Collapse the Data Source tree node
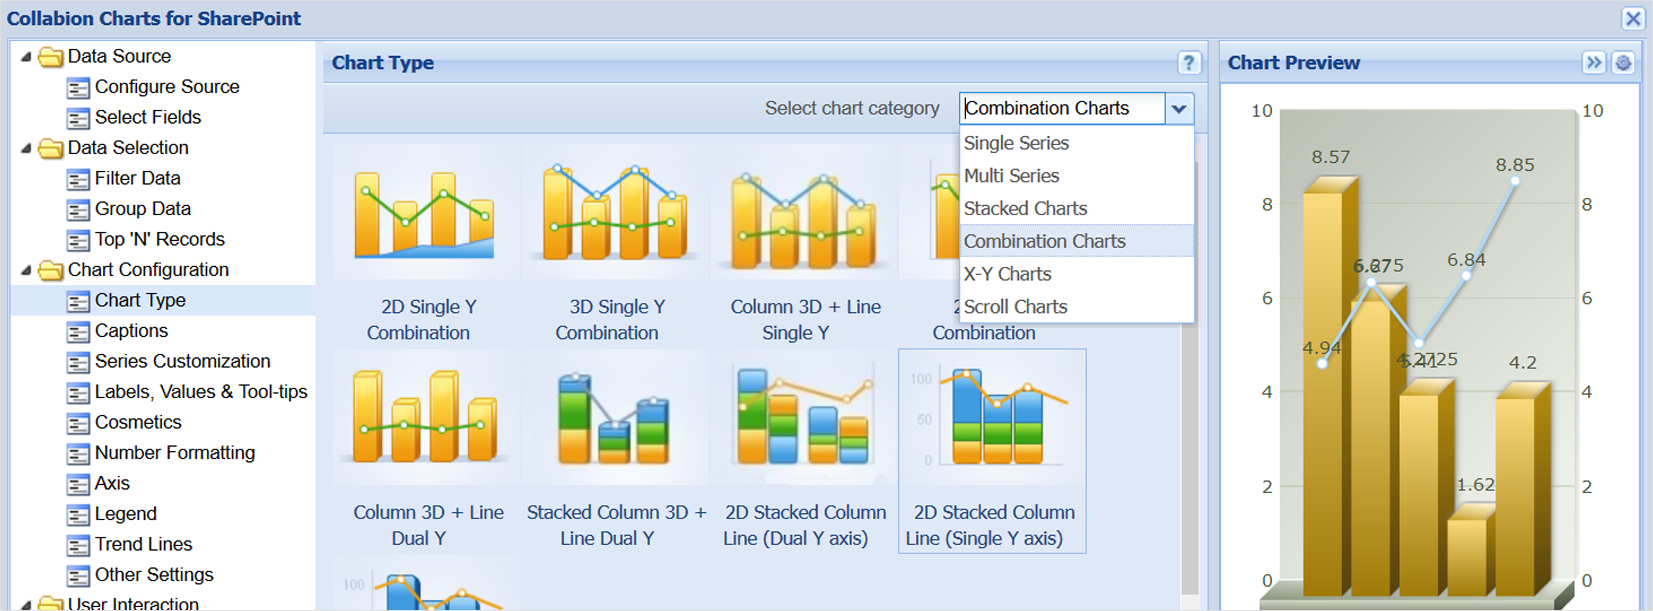Screen dimensions: 1653x611 point(26,57)
